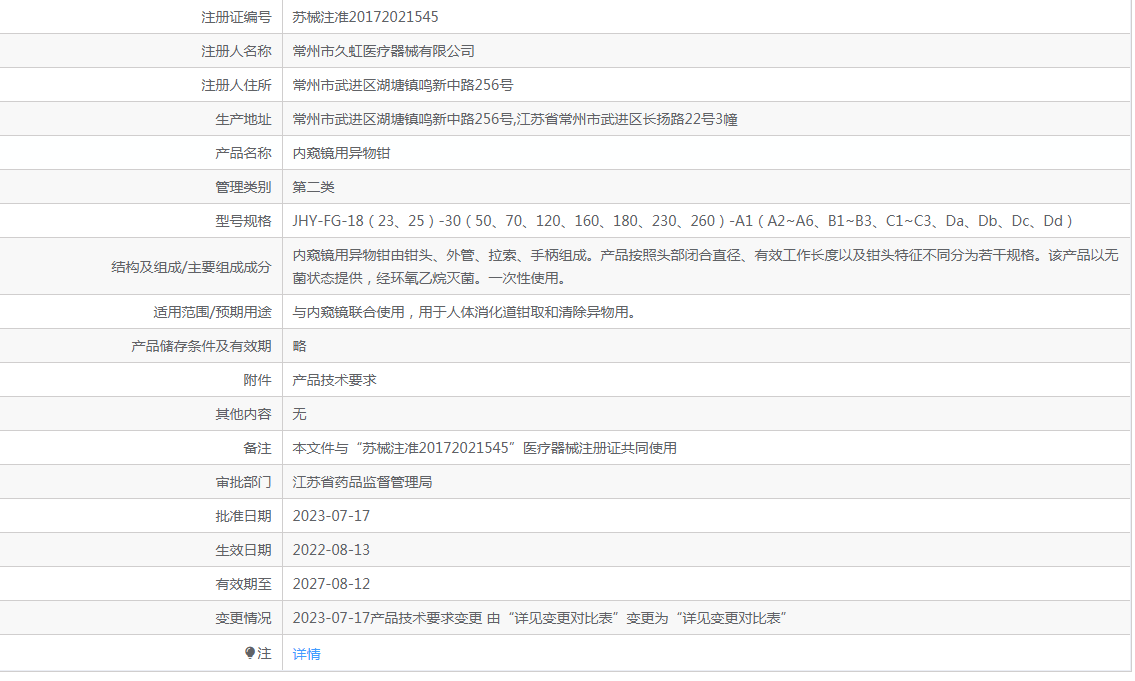Click the 附件 label
The image size is (1135, 681).
(x=257, y=380)
